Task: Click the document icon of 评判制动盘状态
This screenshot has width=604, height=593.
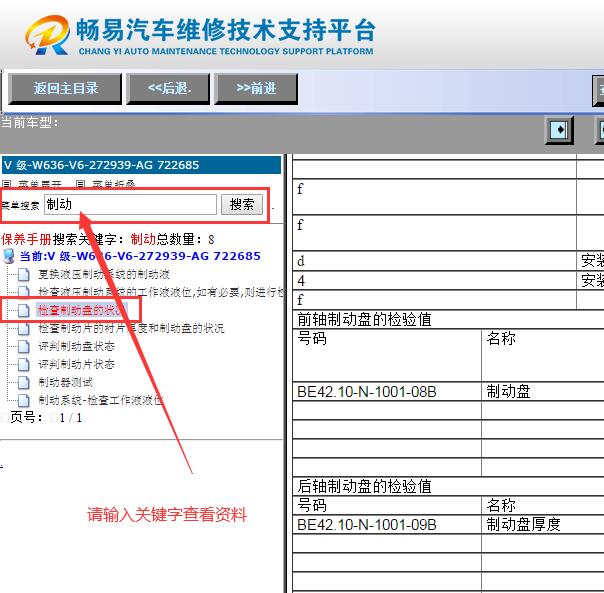Action: (x=23, y=347)
